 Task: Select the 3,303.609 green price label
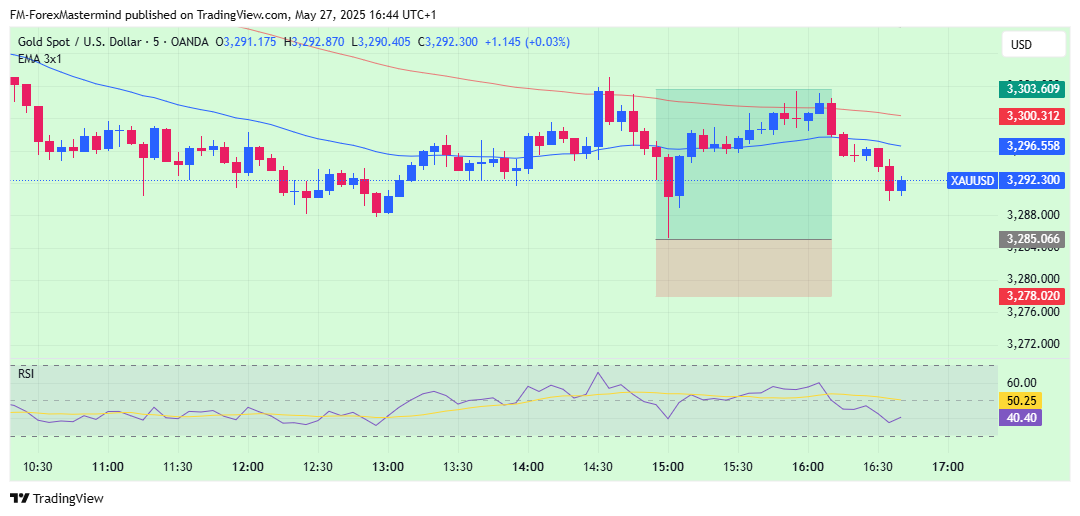pyautogui.click(x=1032, y=89)
